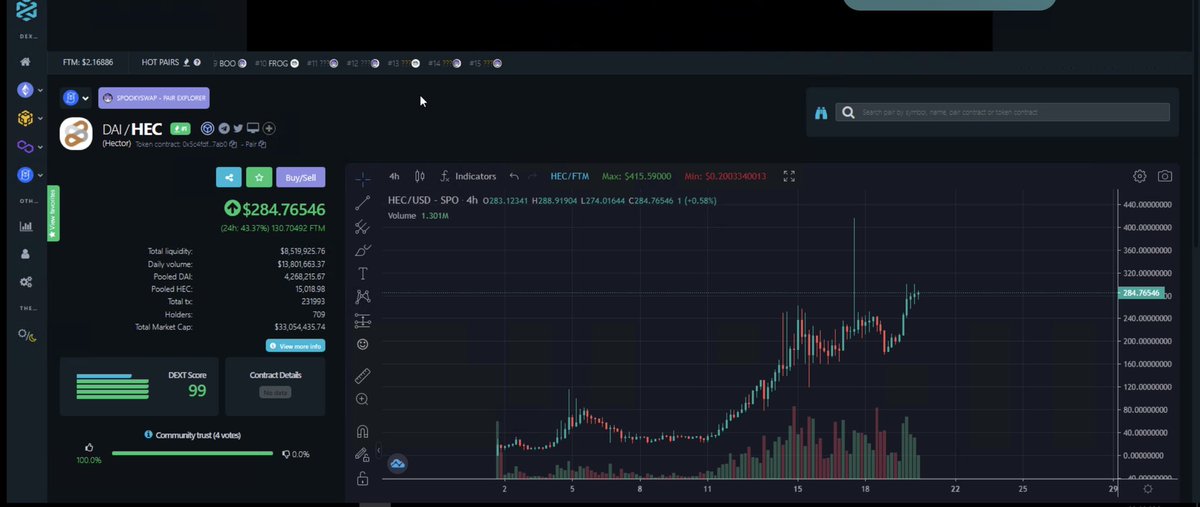Image resolution: width=1200 pixels, height=507 pixels.
Task: Open the Indicators menu
Action: coord(468,176)
